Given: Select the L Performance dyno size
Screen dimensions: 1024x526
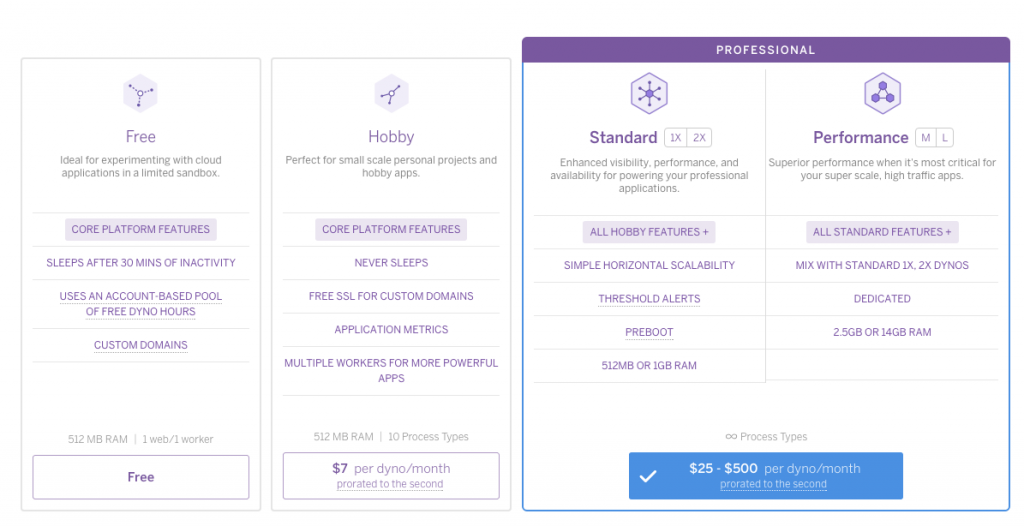Looking at the screenshot, I should click(x=944, y=138).
